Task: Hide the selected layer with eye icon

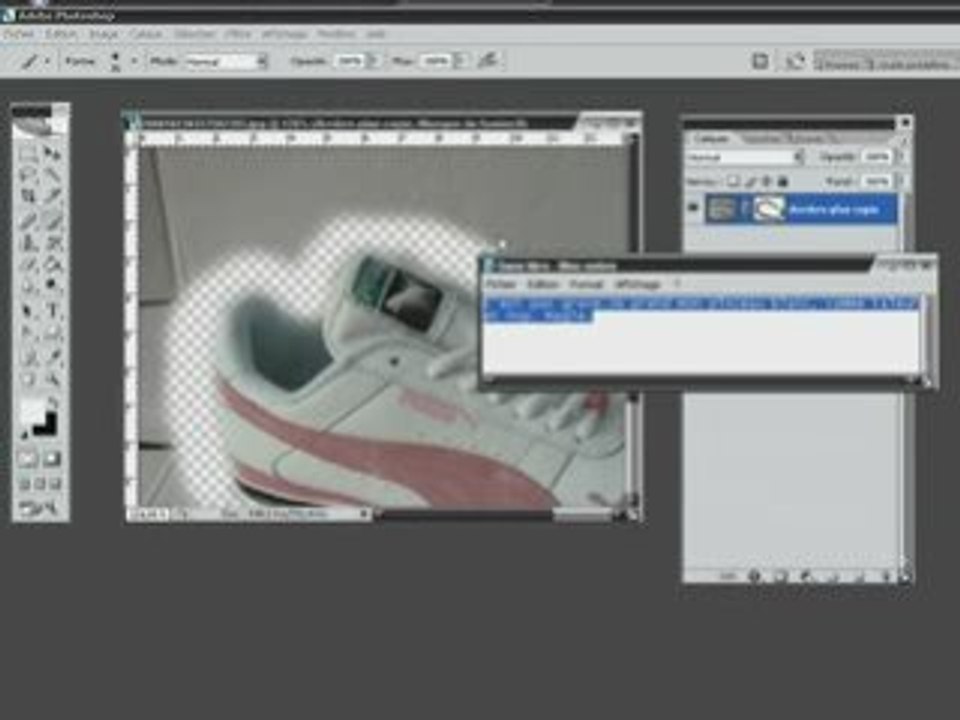Action: 693,208
